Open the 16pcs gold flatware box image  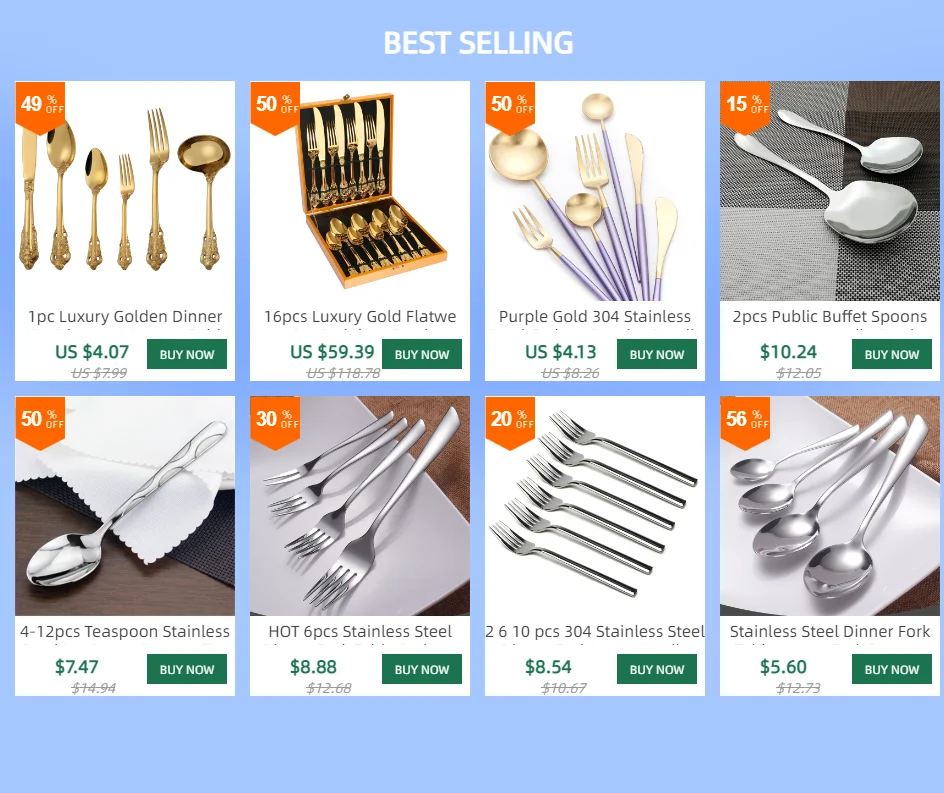[359, 191]
